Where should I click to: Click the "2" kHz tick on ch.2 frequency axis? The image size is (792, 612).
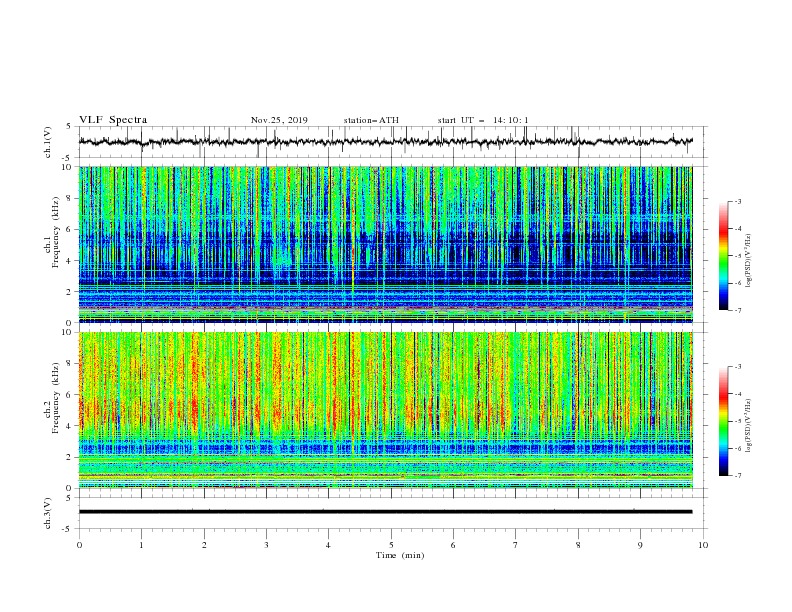point(70,457)
